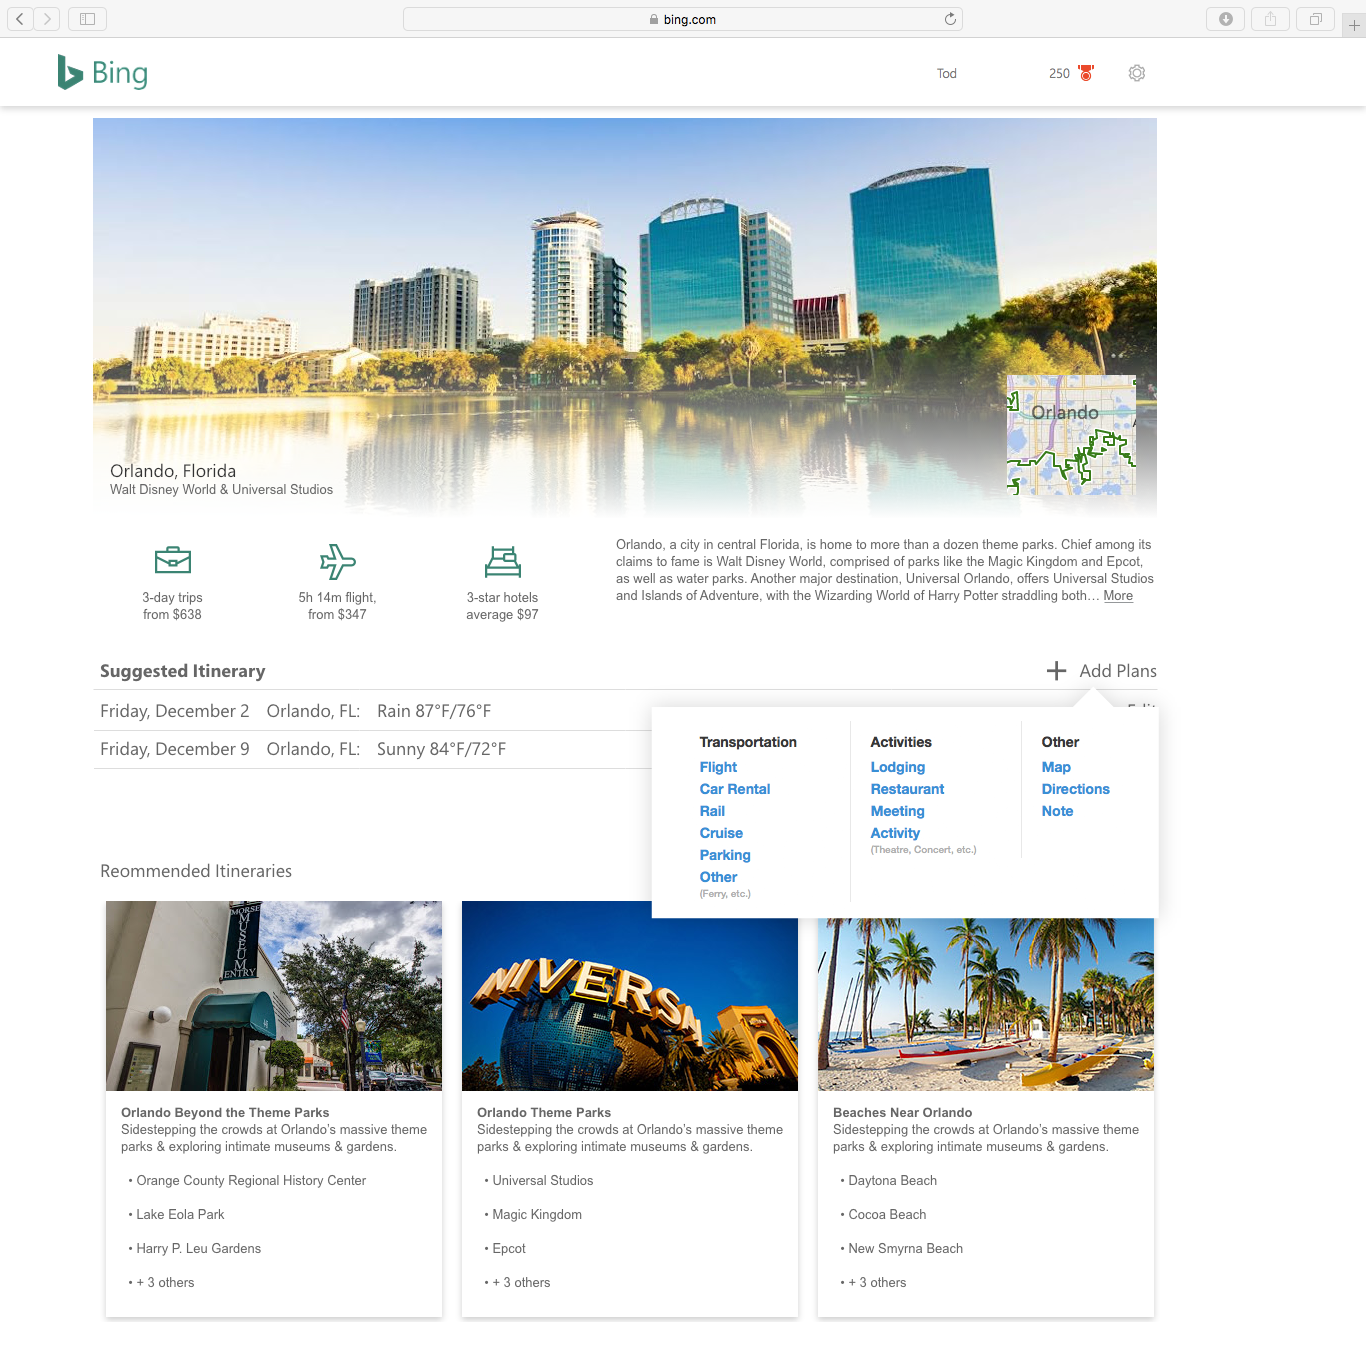Screen dimensions: 1366x1366
Task: Open Beaches Near Orlando image
Action: pos(986,1004)
